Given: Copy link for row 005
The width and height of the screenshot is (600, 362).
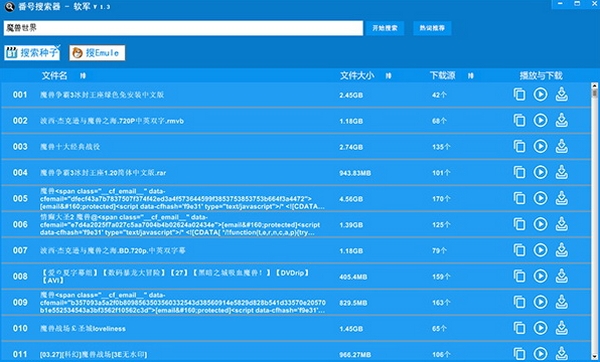Looking at the screenshot, I should click(x=519, y=198).
